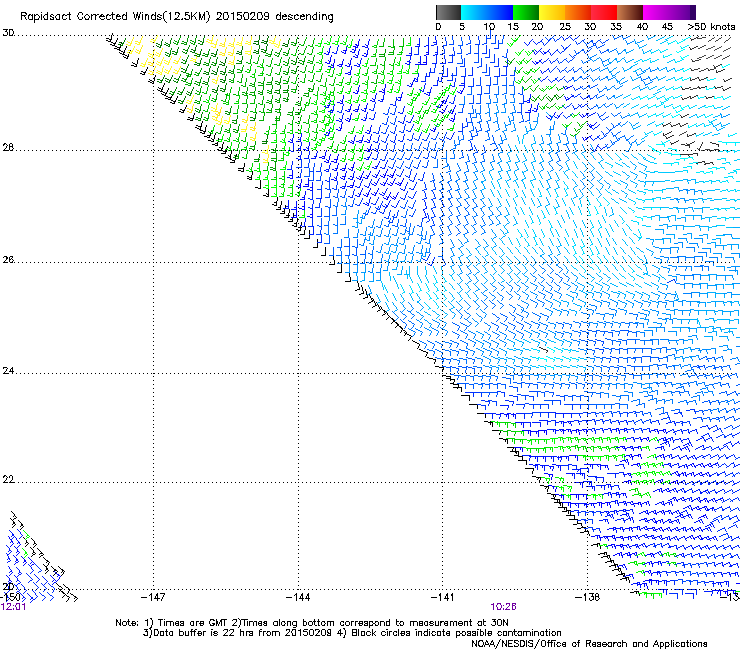This screenshot has width=740, height=650.
Task: Click the NOAA/NESDIS credit line
Action: [x=589, y=644]
